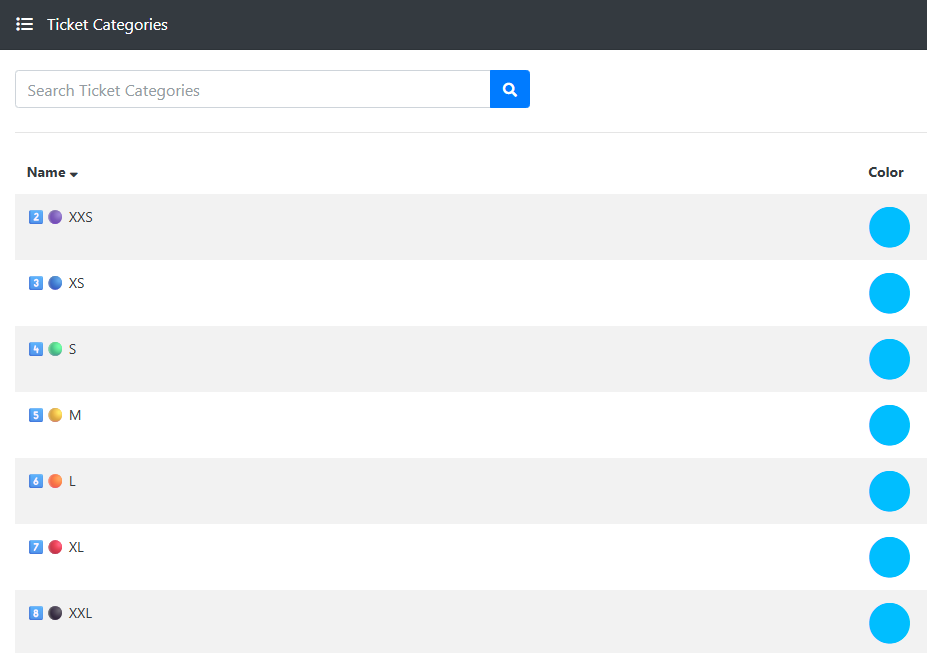Viewport: 927px width, 653px height.
Task: Focus the Search Ticket Categories field
Action: coord(252,90)
